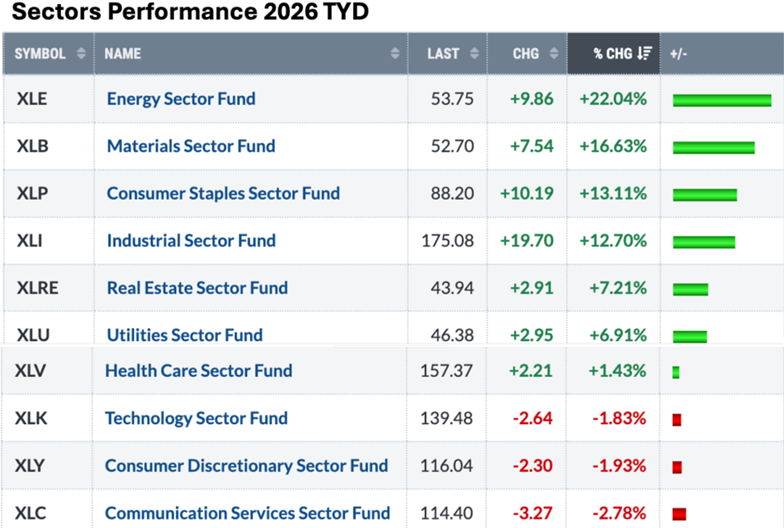
Task: Toggle the descending sort icon on % CHG
Action: pyautogui.click(x=645, y=54)
